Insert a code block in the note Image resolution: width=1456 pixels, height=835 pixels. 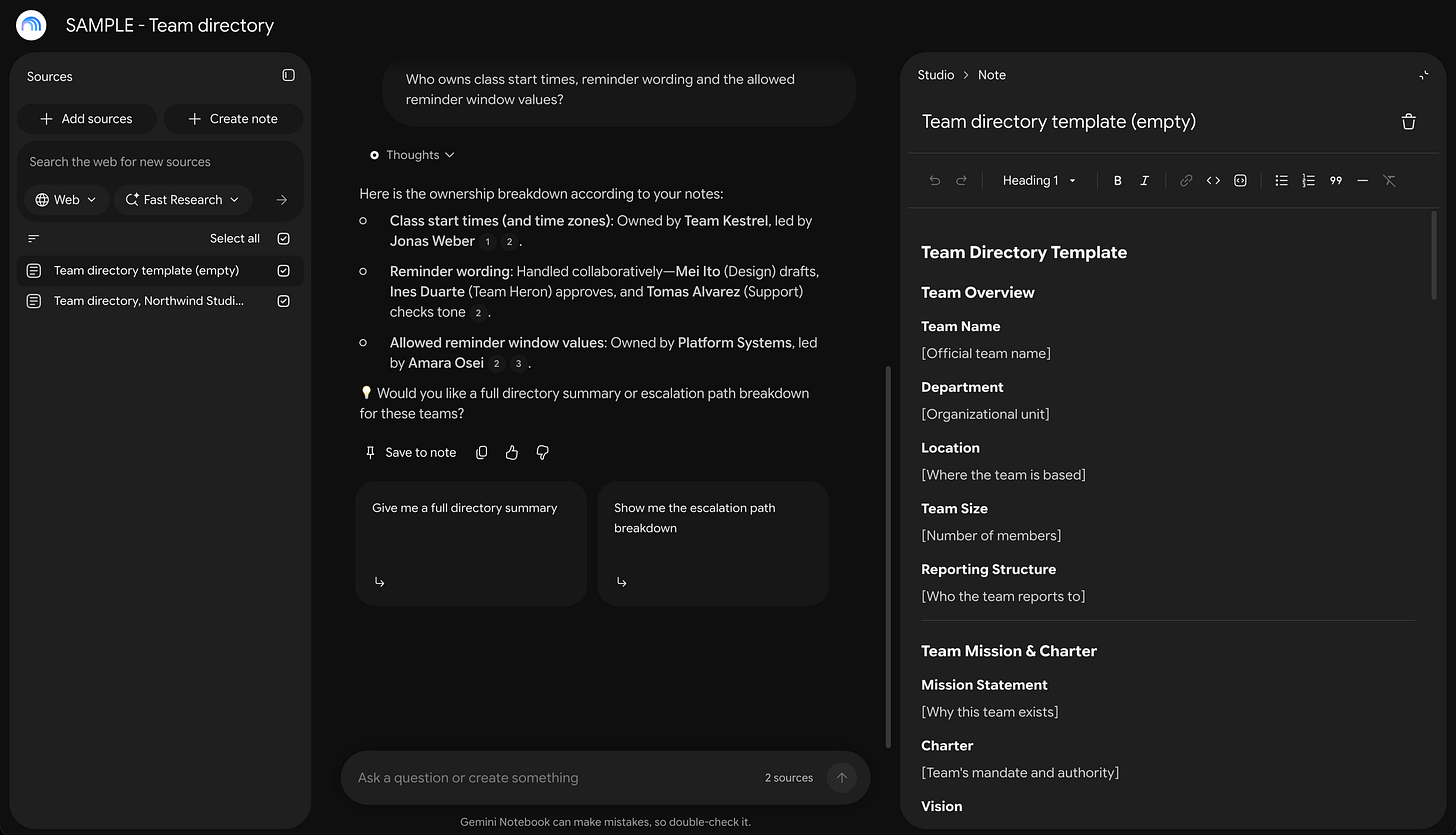coord(1240,181)
